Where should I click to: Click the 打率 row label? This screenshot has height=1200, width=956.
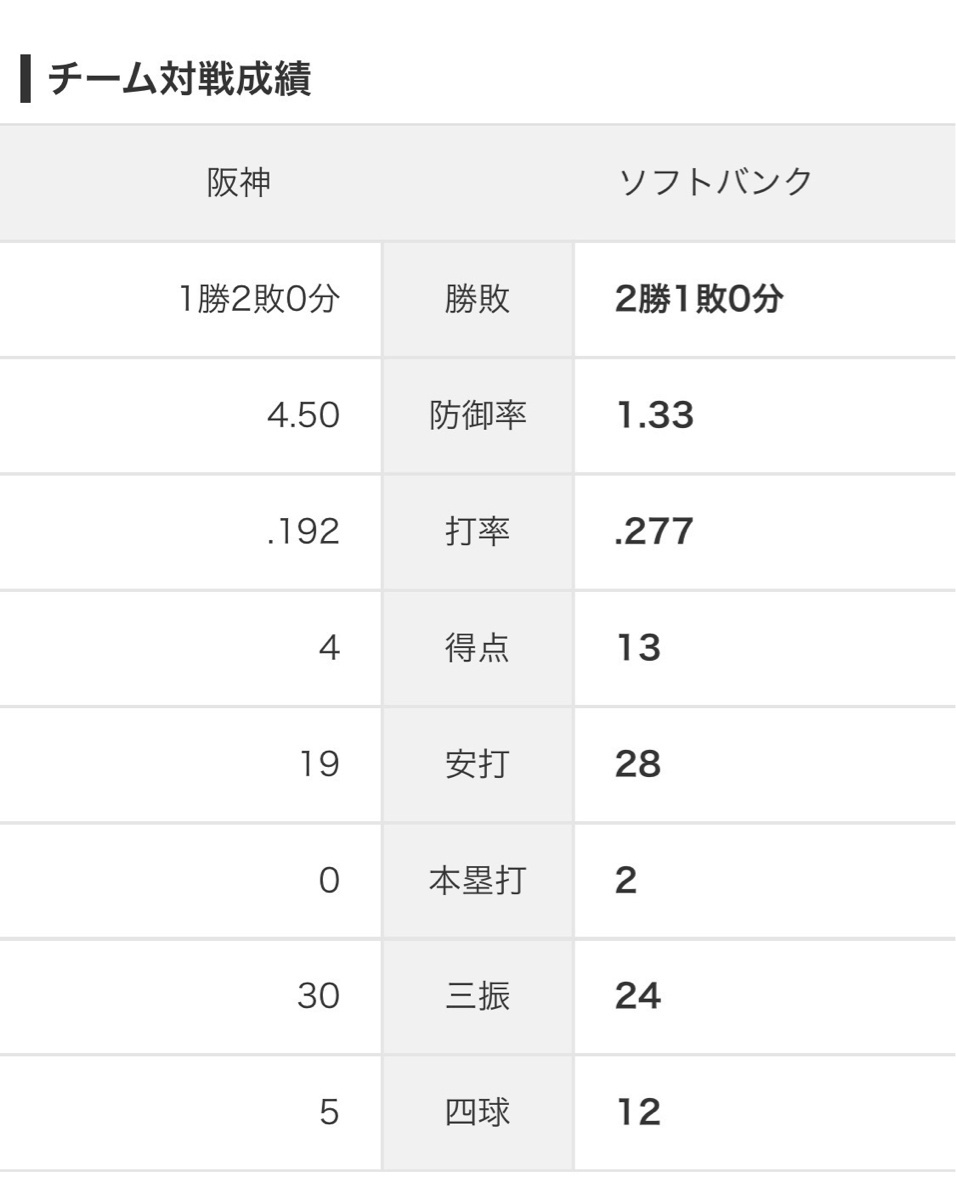[x=477, y=532]
